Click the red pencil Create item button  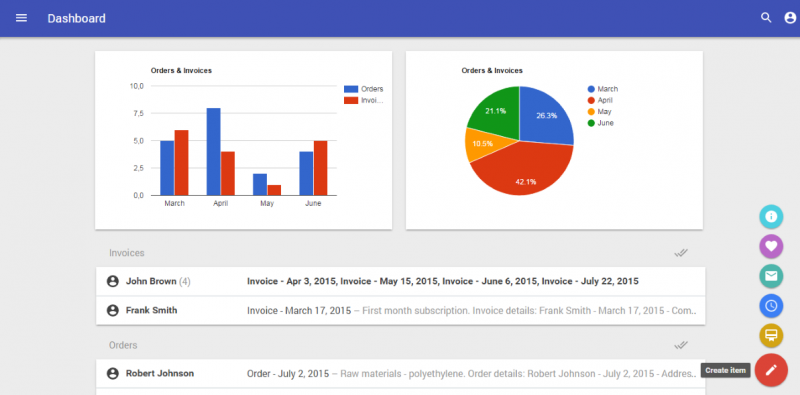pos(771,370)
